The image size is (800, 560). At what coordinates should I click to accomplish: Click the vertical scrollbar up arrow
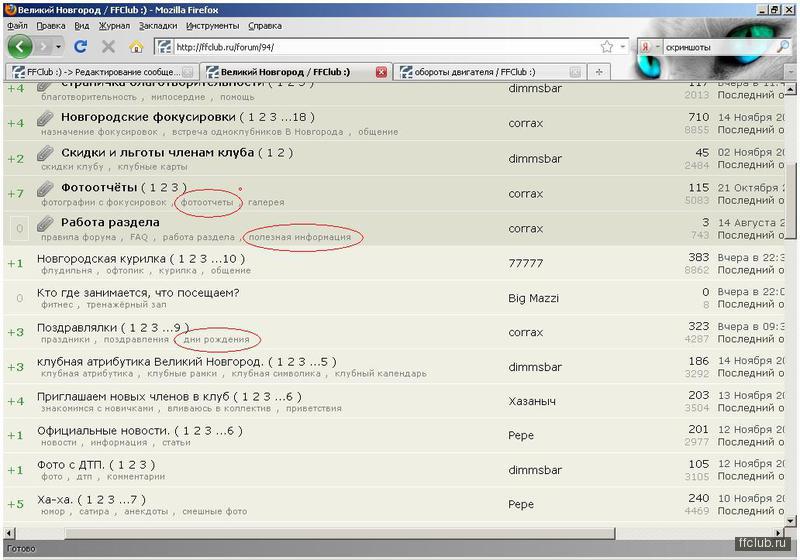click(x=791, y=89)
